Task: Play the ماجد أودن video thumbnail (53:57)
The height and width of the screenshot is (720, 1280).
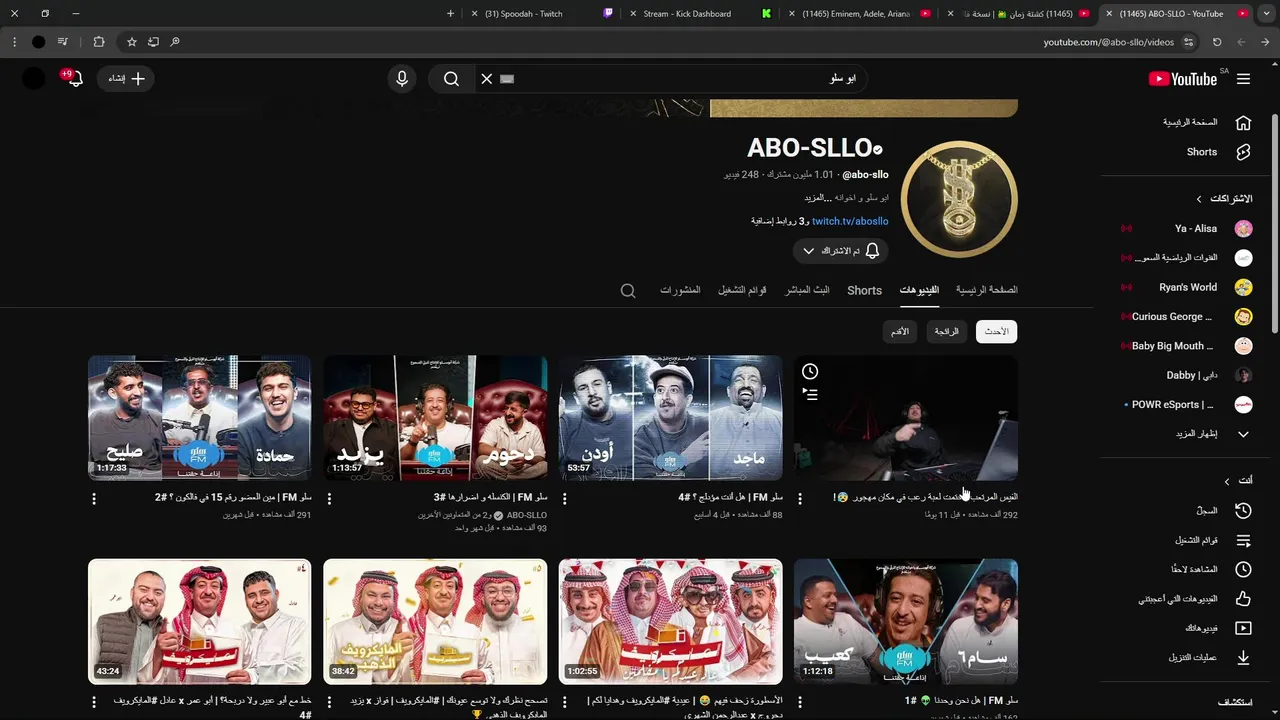Action: pyautogui.click(x=670, y=418)
